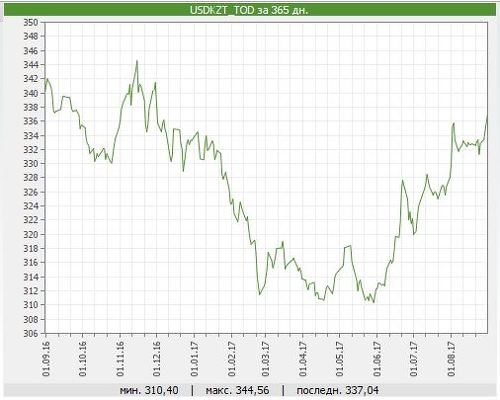Screen dimensions: 500x400
Task: Select the 01.09.16 date label
Action: 46,359
